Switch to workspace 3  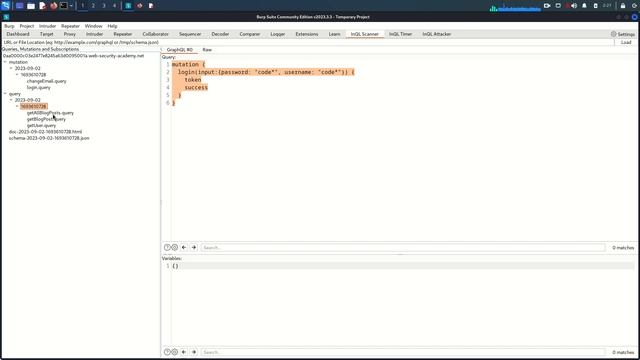[x=104, y=6]
